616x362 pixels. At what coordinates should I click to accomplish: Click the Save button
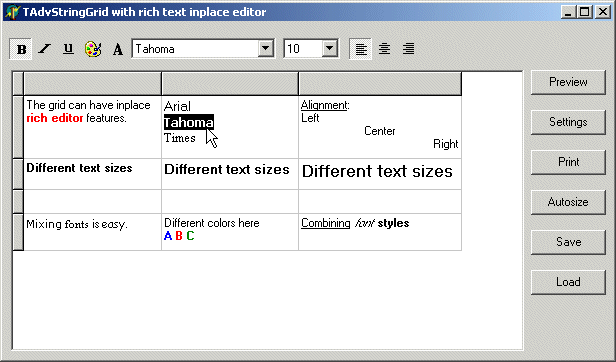[568, 242]
